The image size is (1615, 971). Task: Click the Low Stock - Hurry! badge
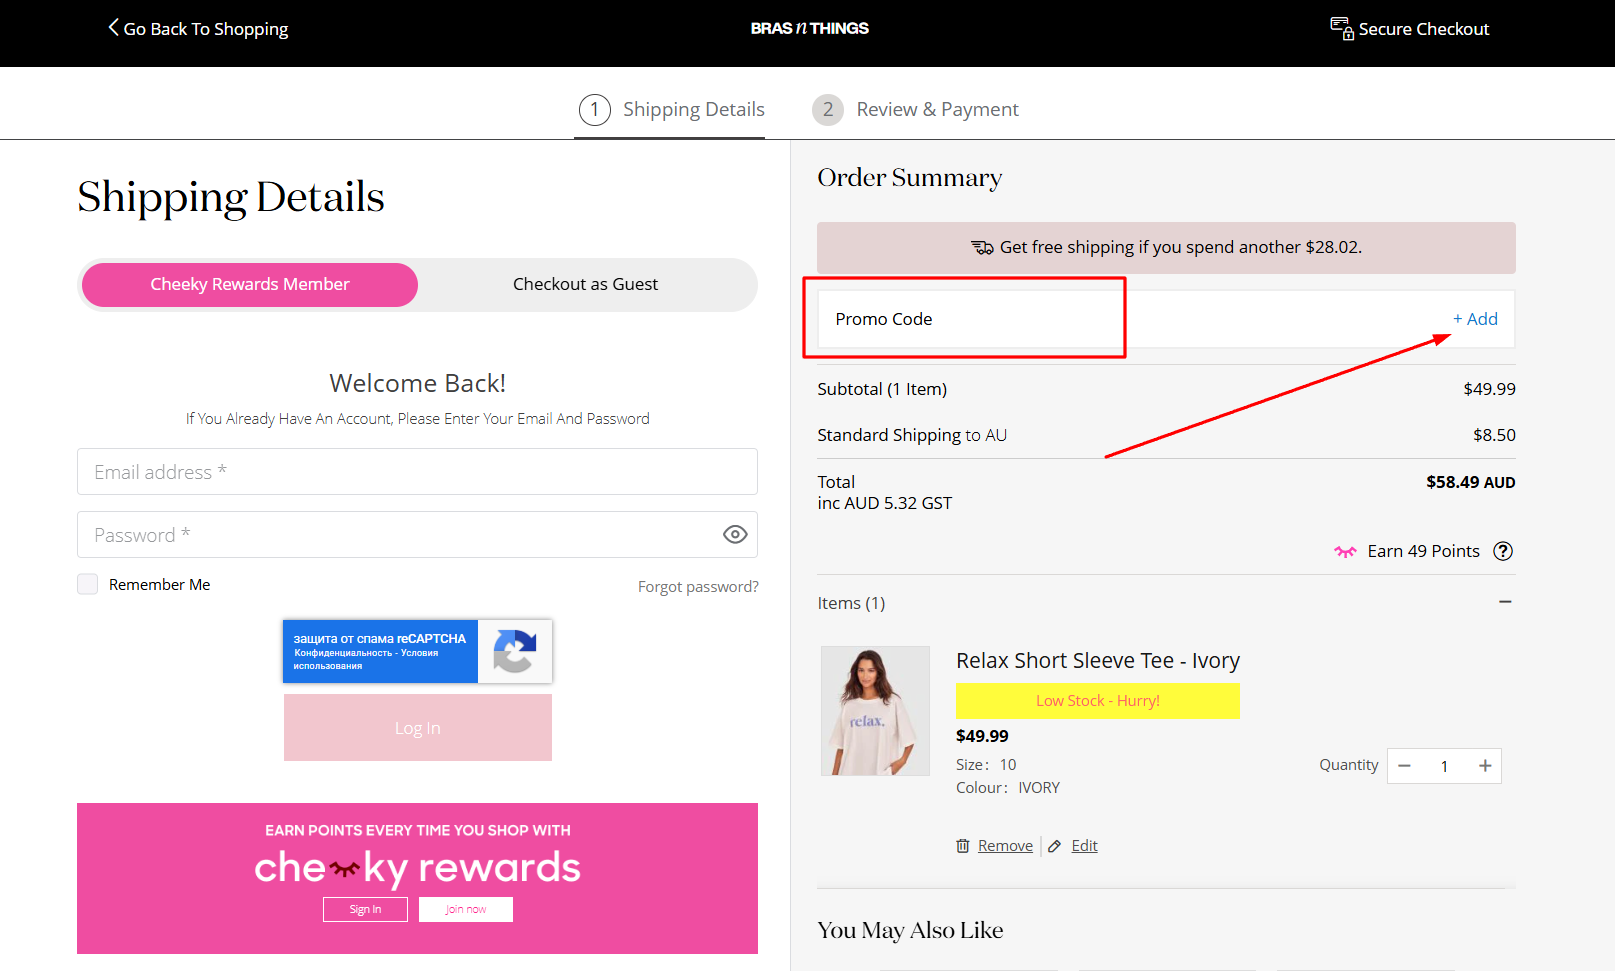1098,701
